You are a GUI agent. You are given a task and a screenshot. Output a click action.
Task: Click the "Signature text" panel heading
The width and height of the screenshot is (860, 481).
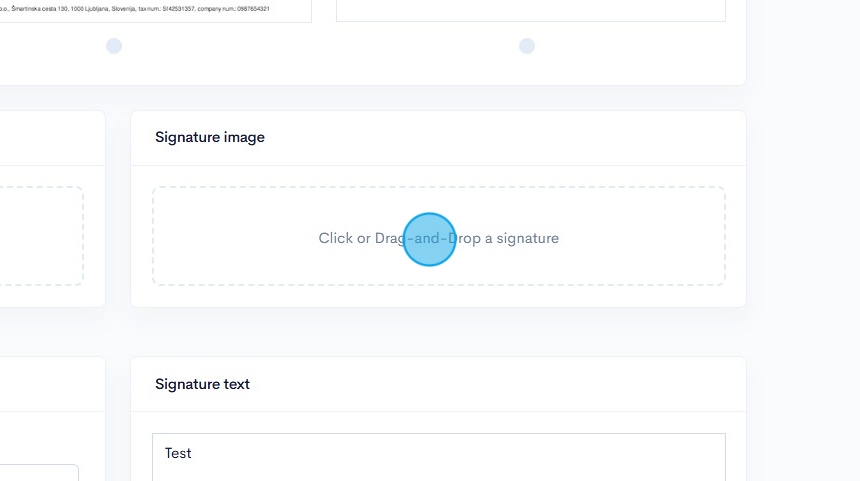click(203, 384)
